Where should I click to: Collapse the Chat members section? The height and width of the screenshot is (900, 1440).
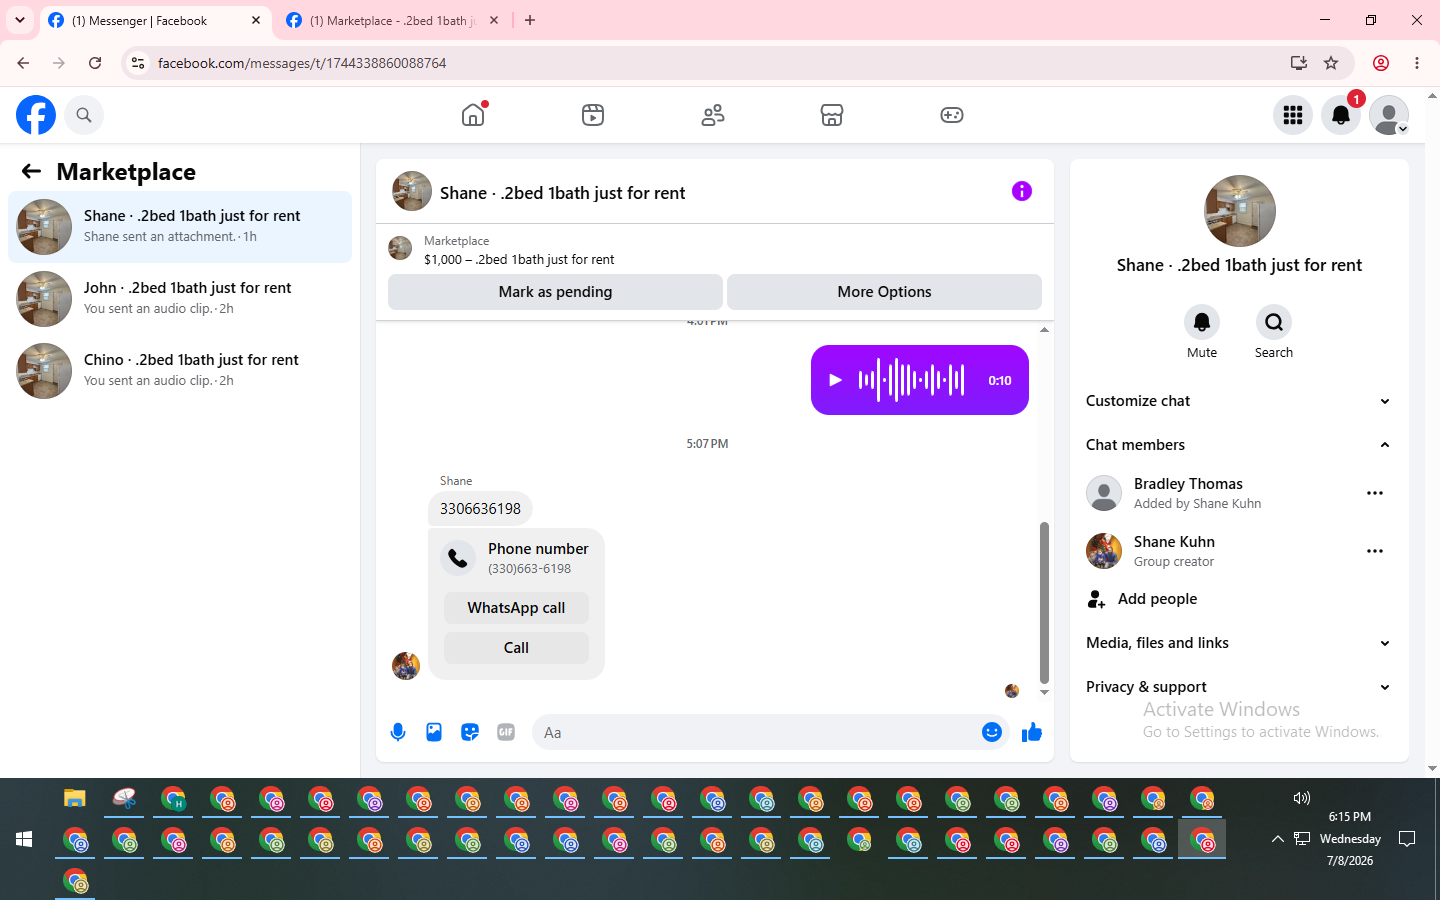[x=1240, y=445]
